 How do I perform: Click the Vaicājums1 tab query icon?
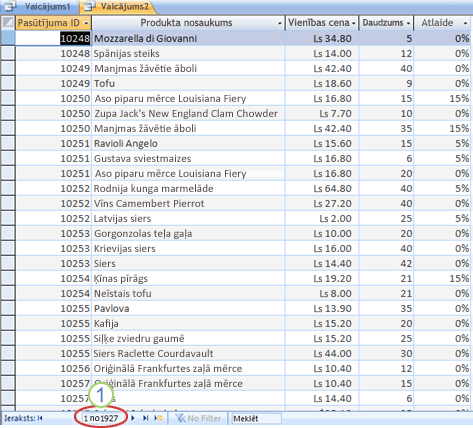10,6
